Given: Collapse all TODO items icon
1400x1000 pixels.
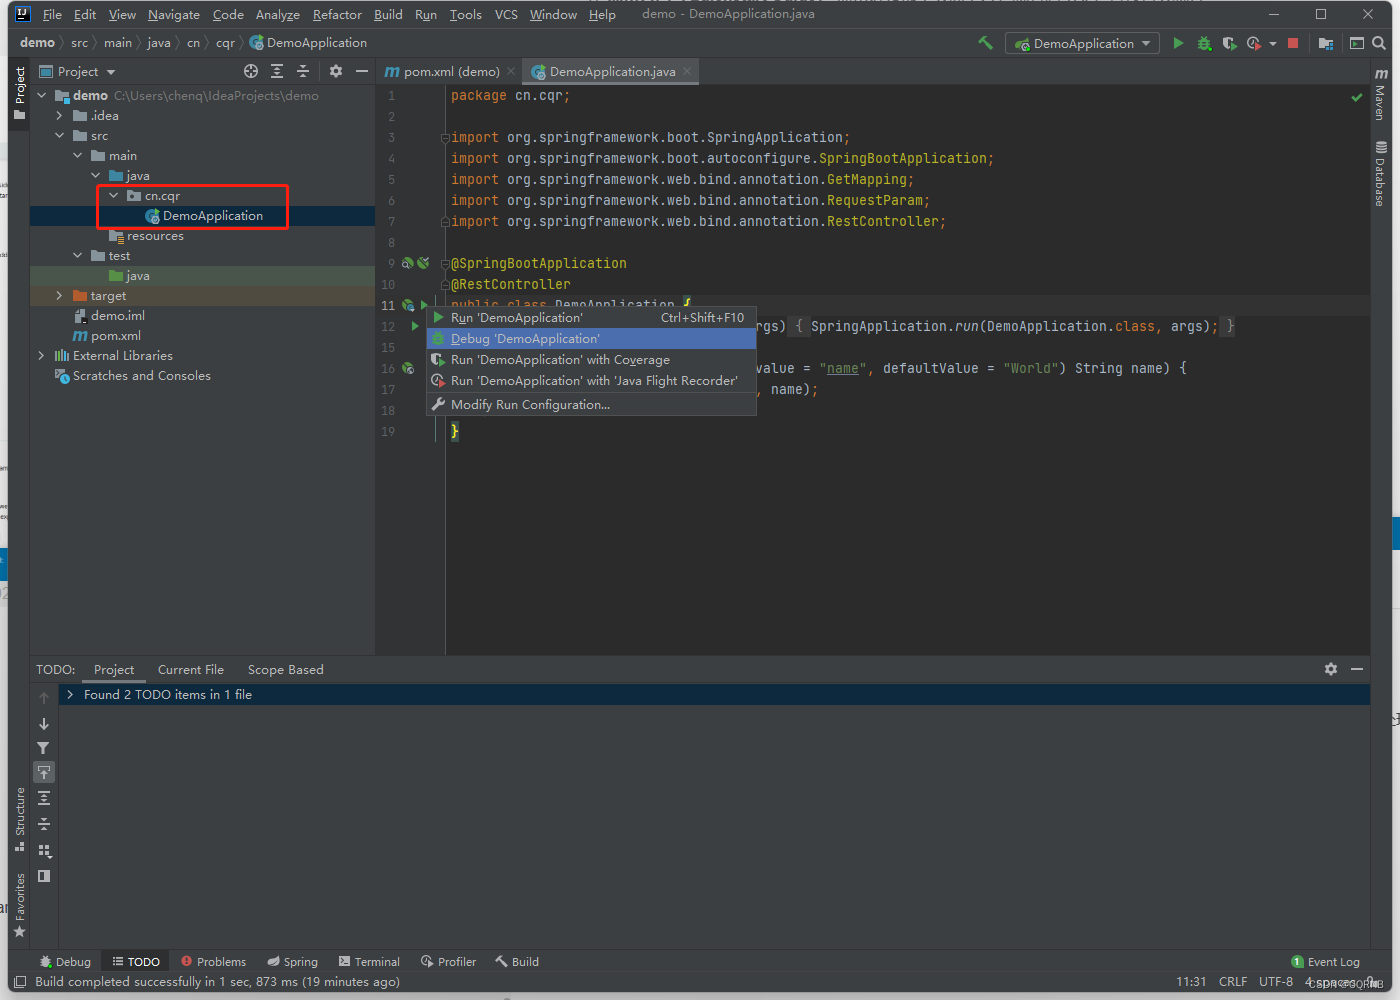Looking at the screenshot, I should [x=43, y=824].
